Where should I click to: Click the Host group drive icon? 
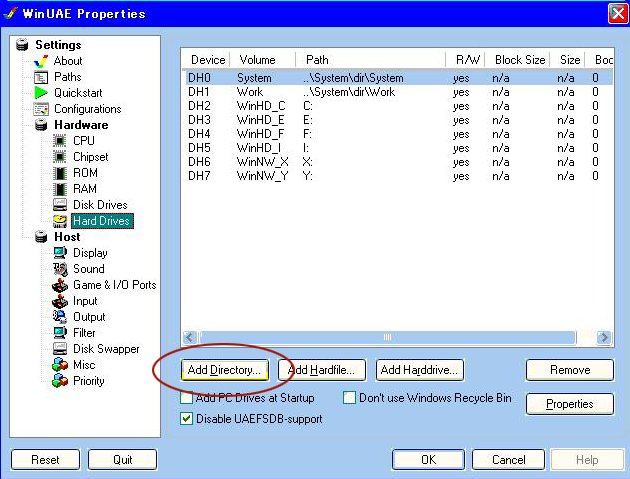pos(41,237)
